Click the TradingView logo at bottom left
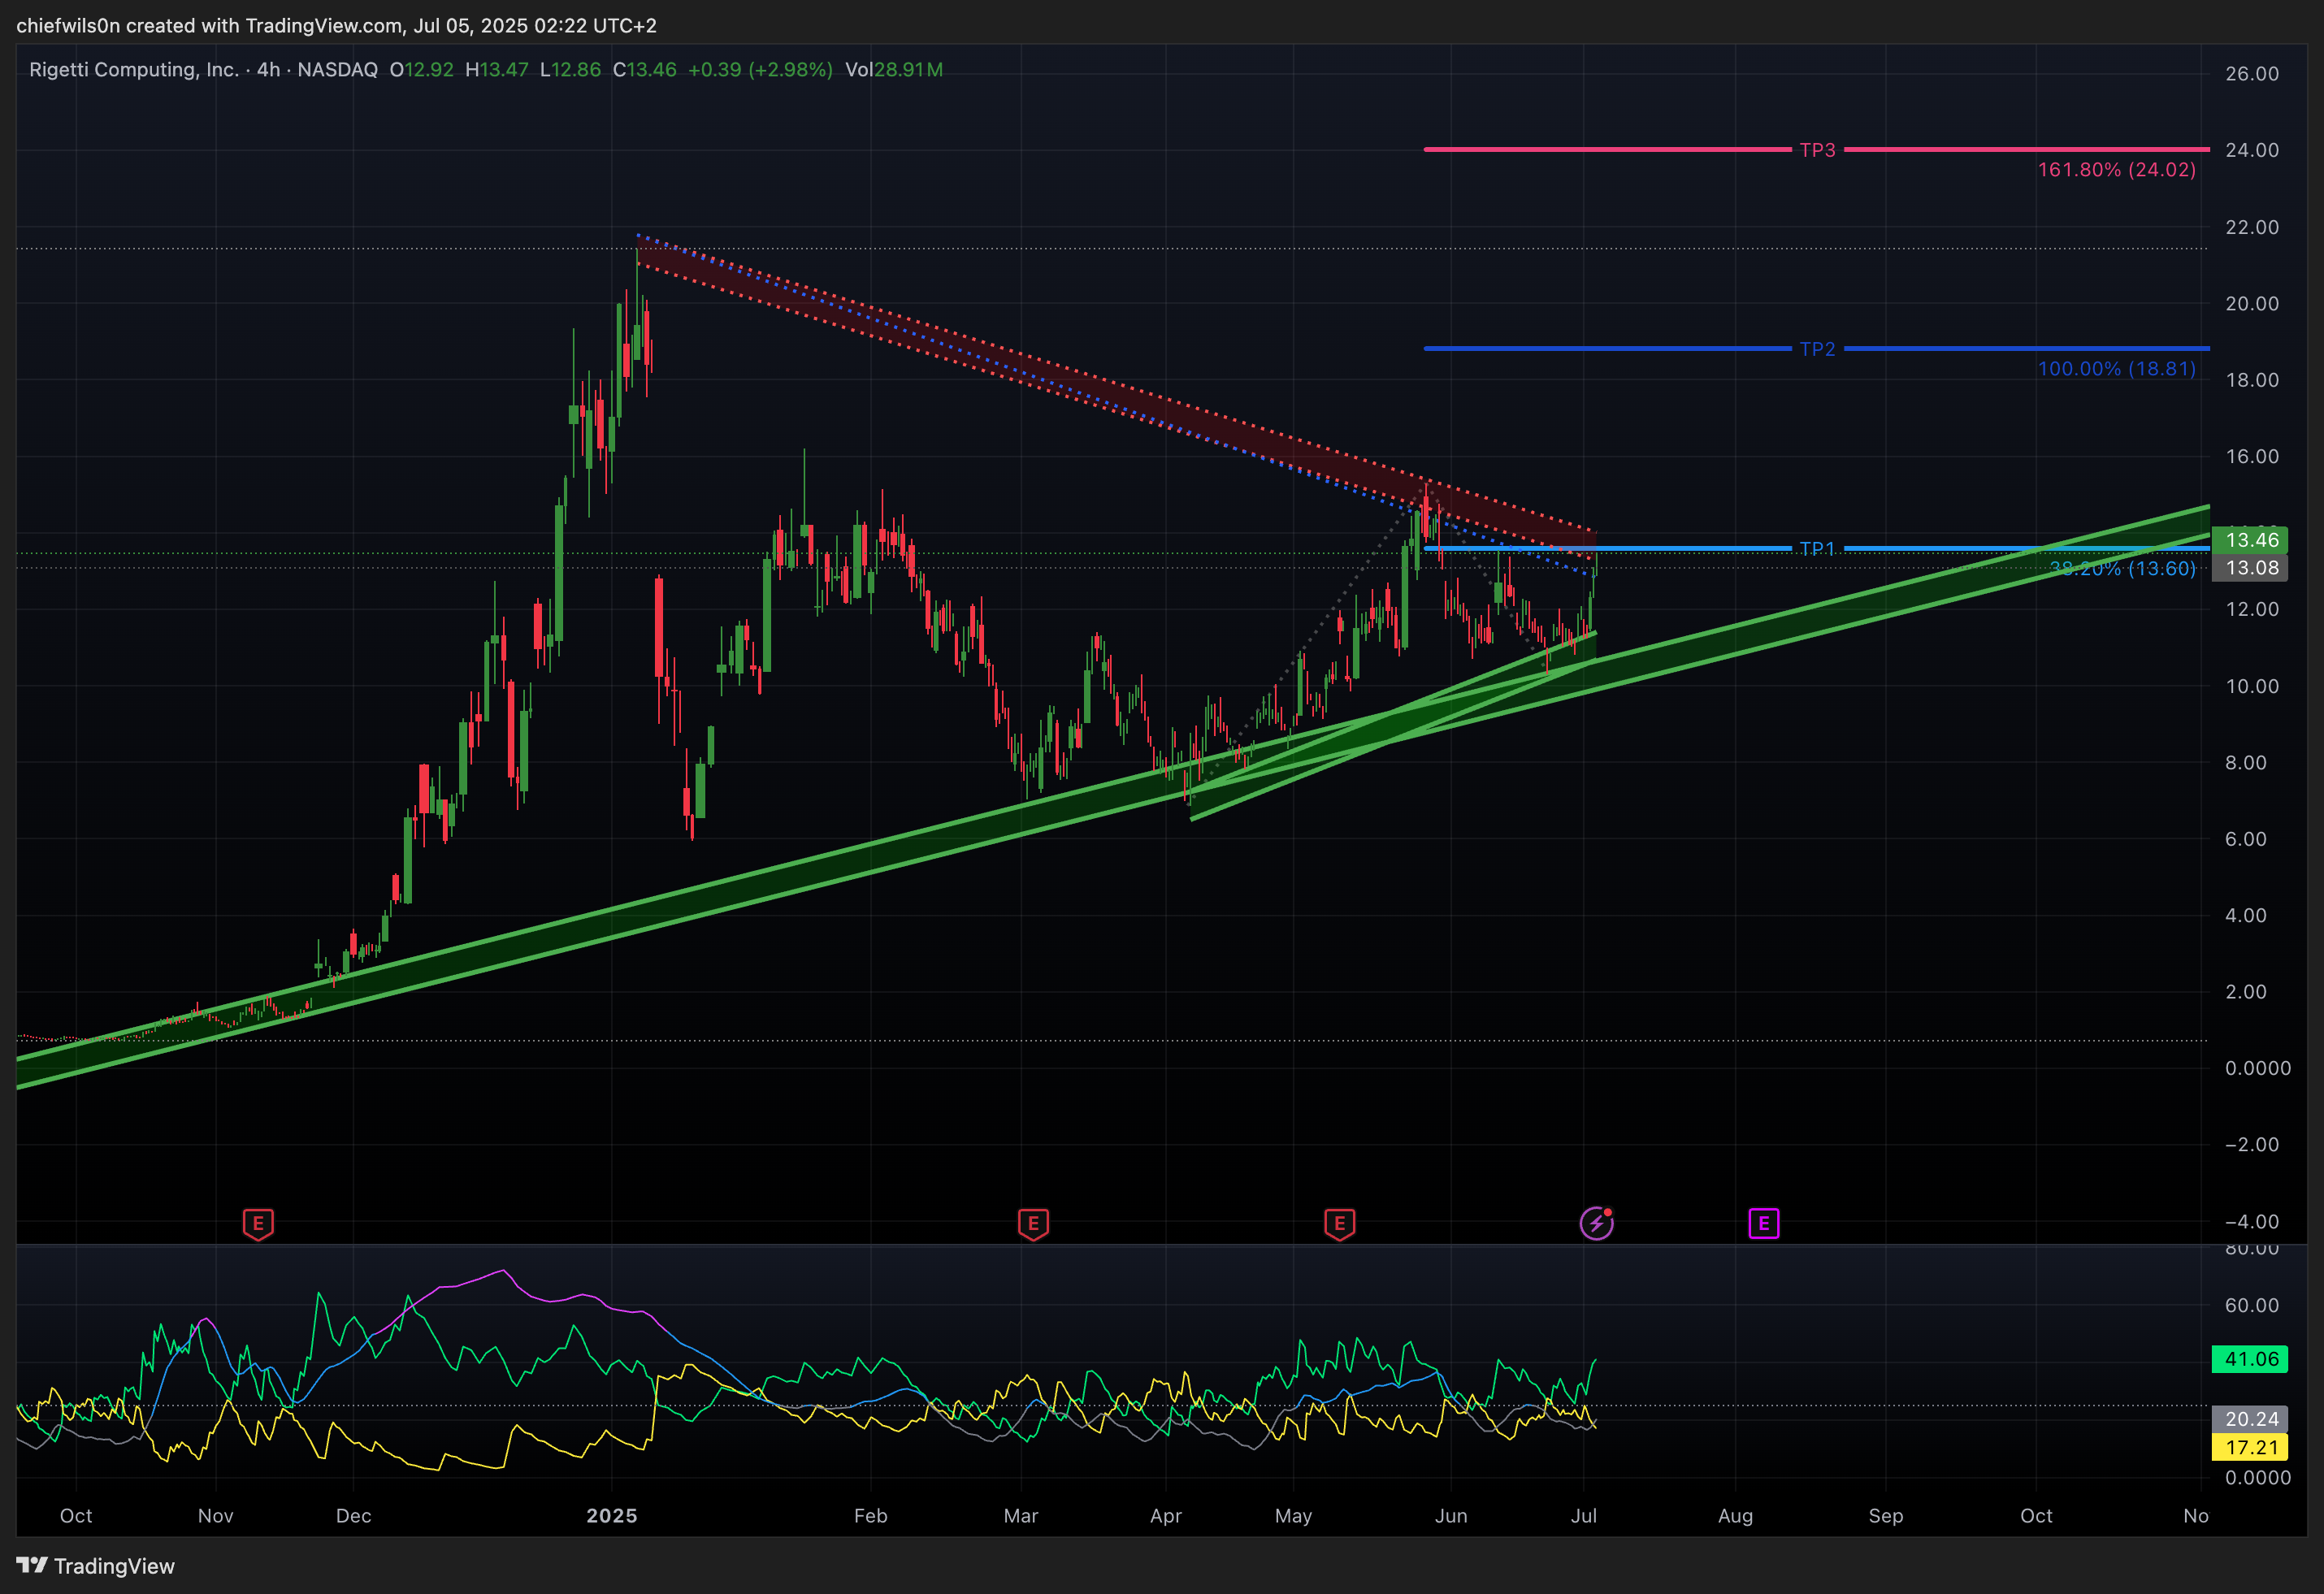 pos(96,1566)
